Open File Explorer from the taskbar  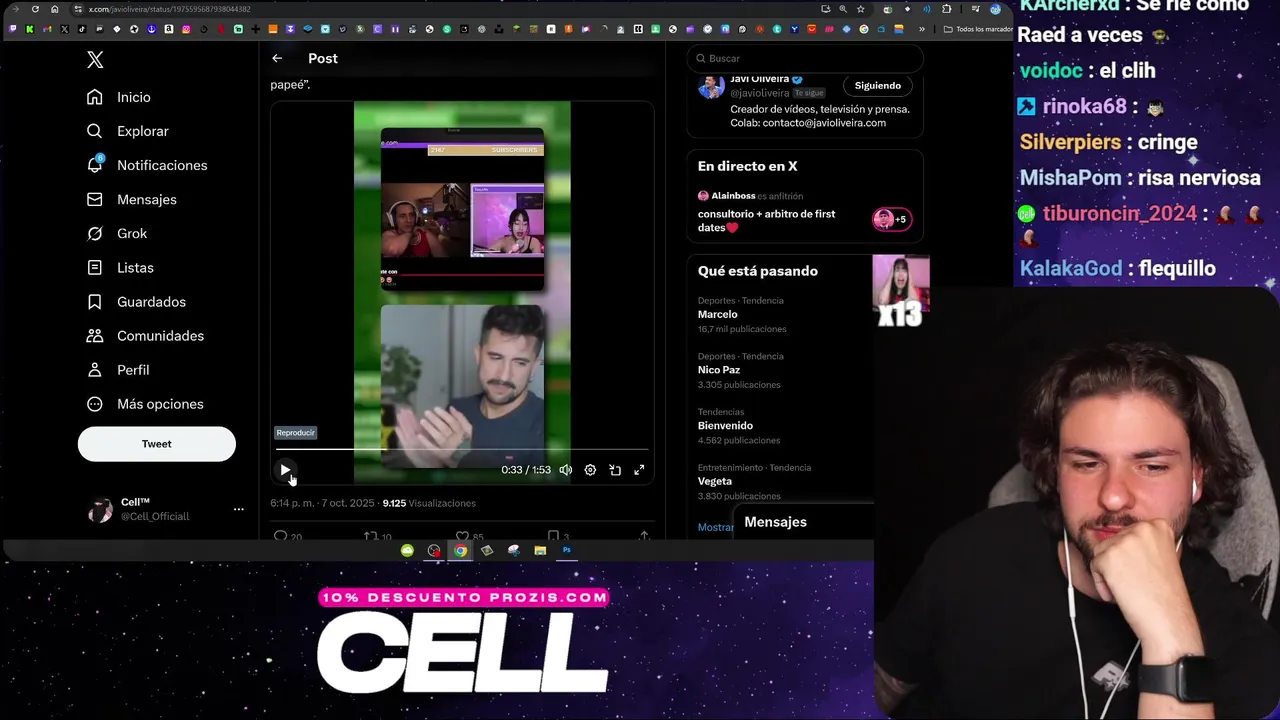pyautogui.click(x=540, y=550)
